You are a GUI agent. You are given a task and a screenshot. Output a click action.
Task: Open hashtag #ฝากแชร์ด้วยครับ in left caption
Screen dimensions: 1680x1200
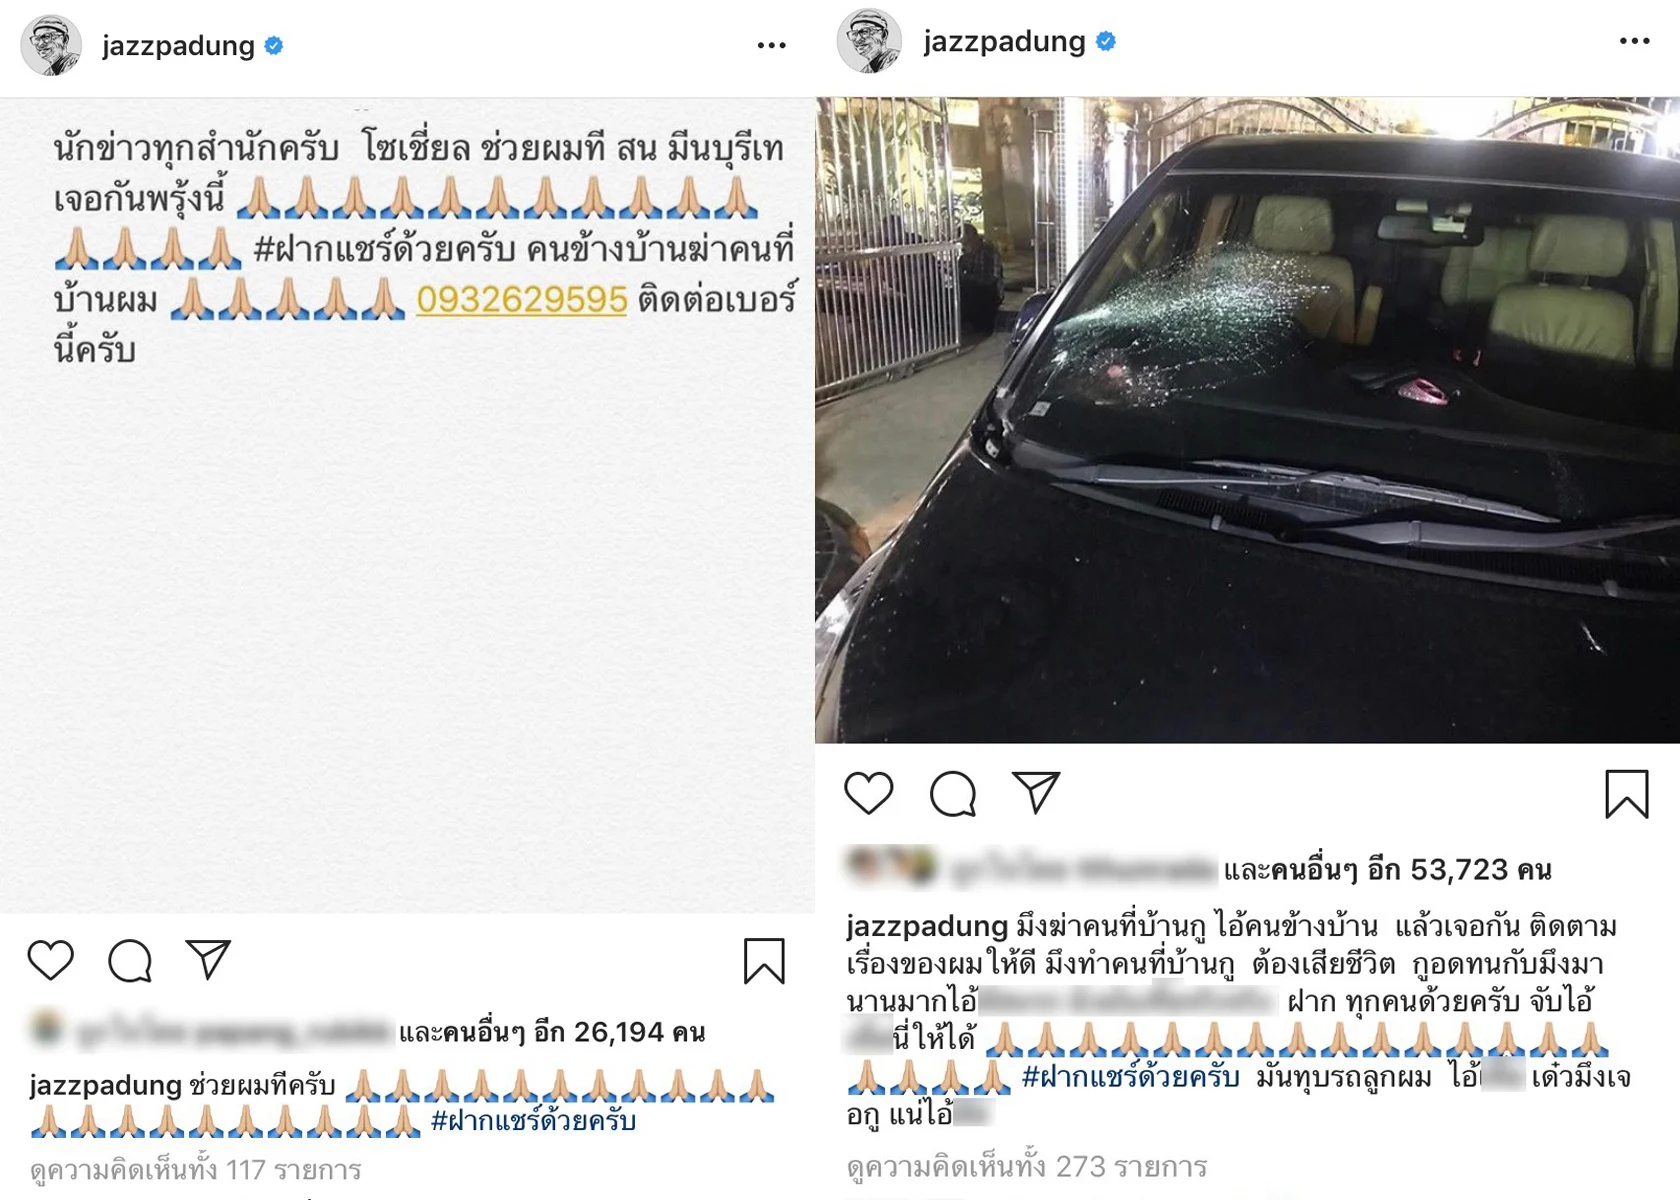(533, 1121)
